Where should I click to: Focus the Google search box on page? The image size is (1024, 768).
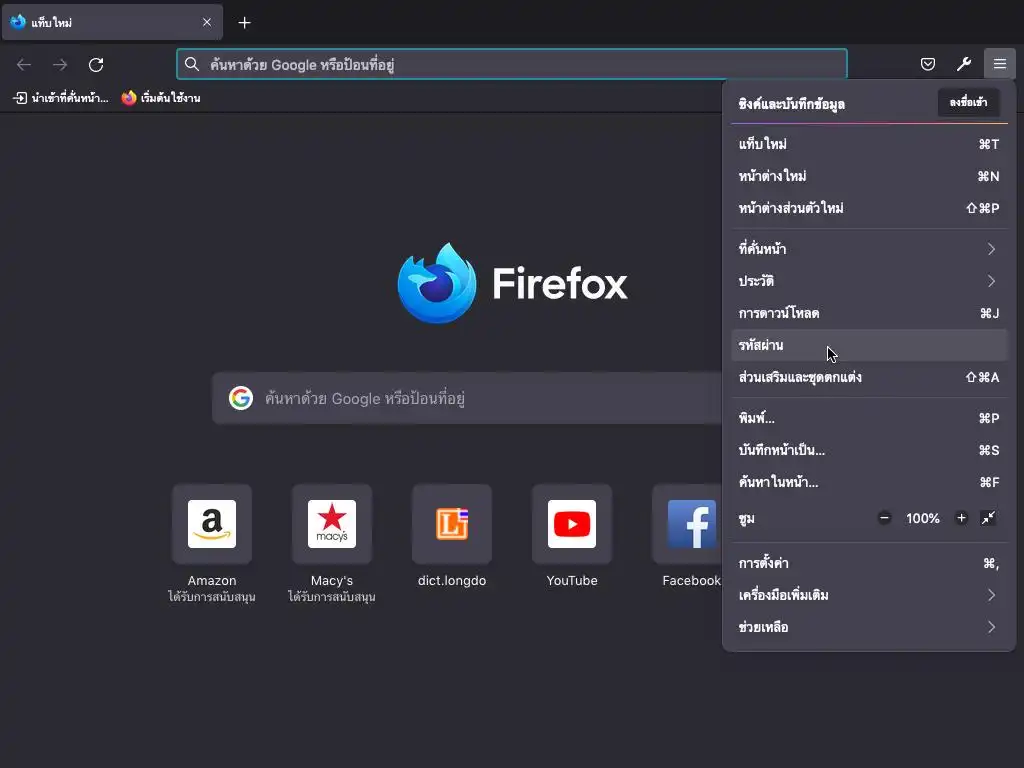coord(467,398)
